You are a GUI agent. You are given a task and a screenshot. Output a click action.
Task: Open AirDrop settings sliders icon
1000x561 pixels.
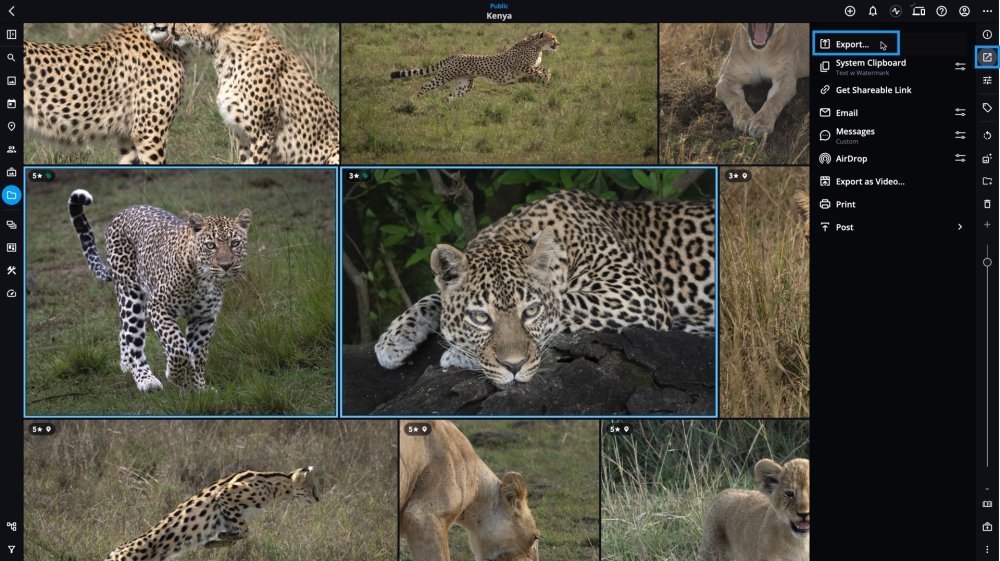click(960, 158)
